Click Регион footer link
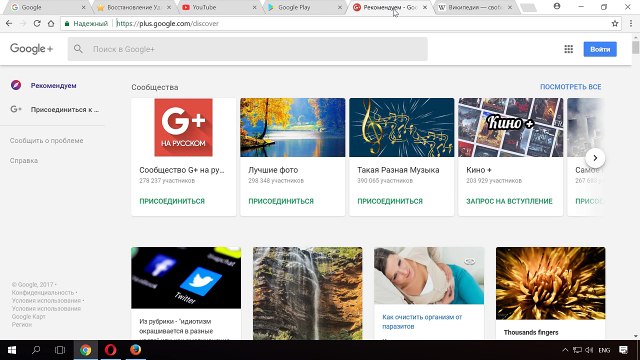640x360 pixels. (x=22, y=325)
